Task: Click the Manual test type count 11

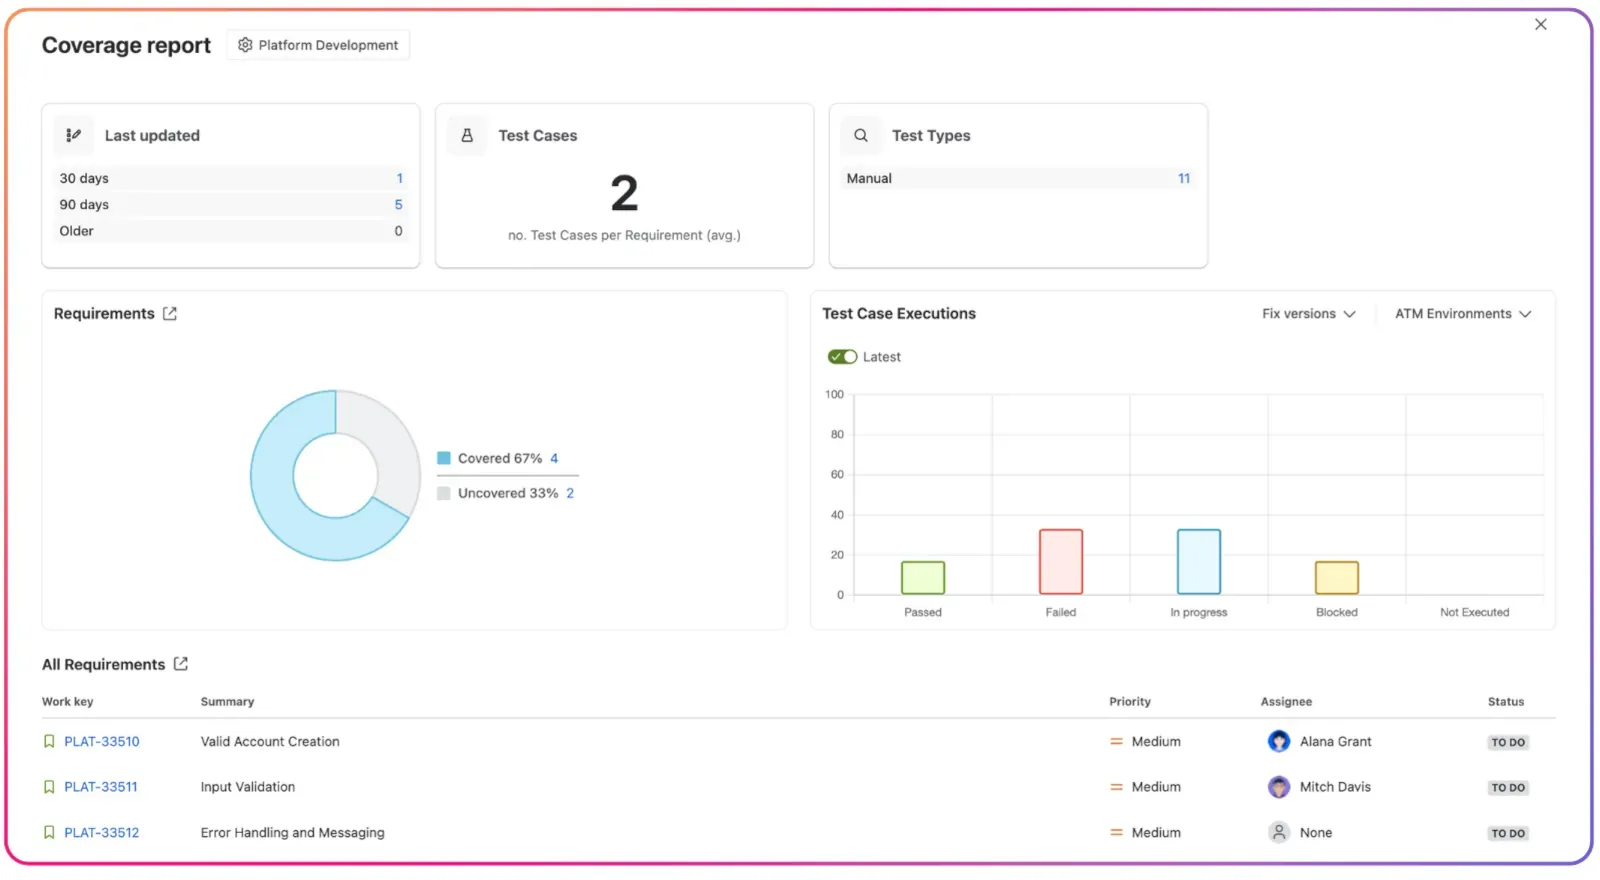Action: (x=1184, y=179)
